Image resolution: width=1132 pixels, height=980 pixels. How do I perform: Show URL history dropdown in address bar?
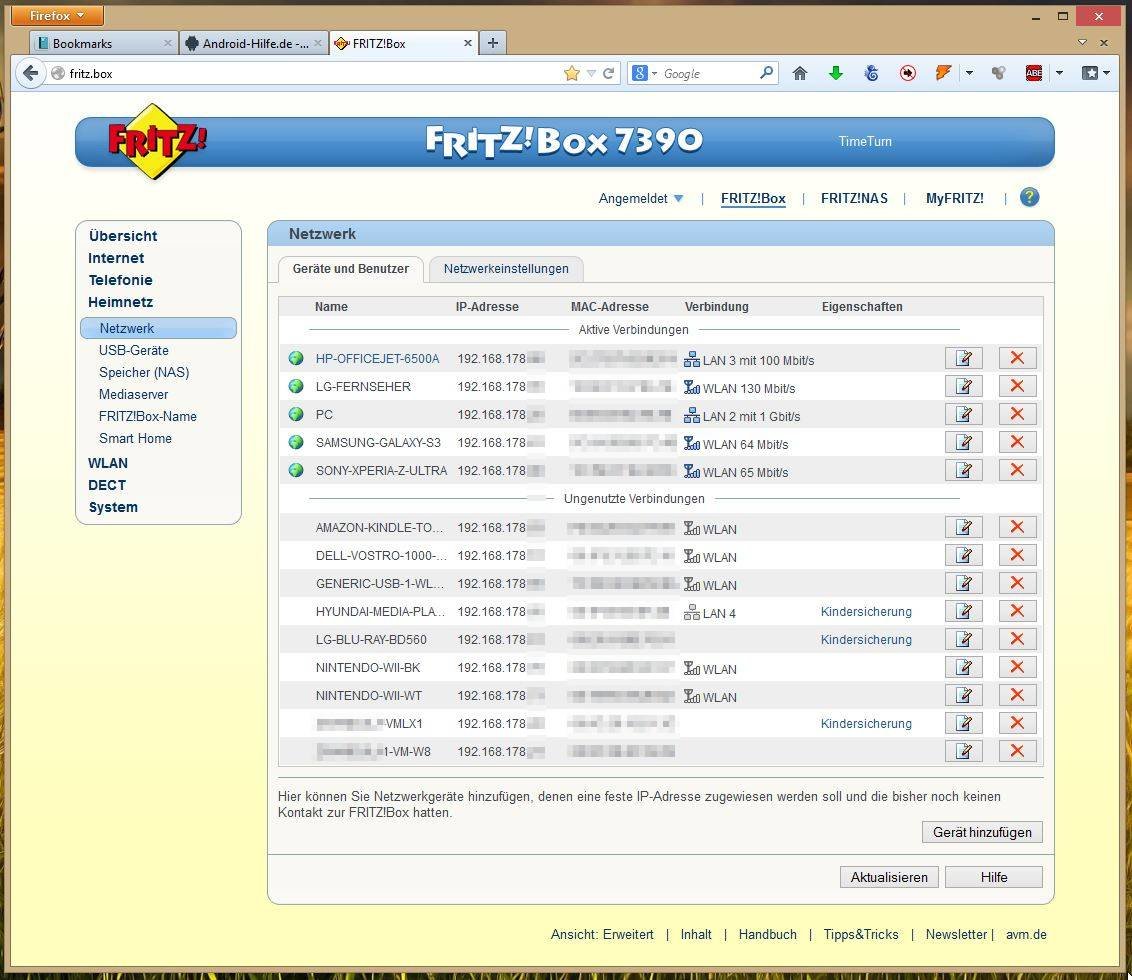tap(591, 73)
